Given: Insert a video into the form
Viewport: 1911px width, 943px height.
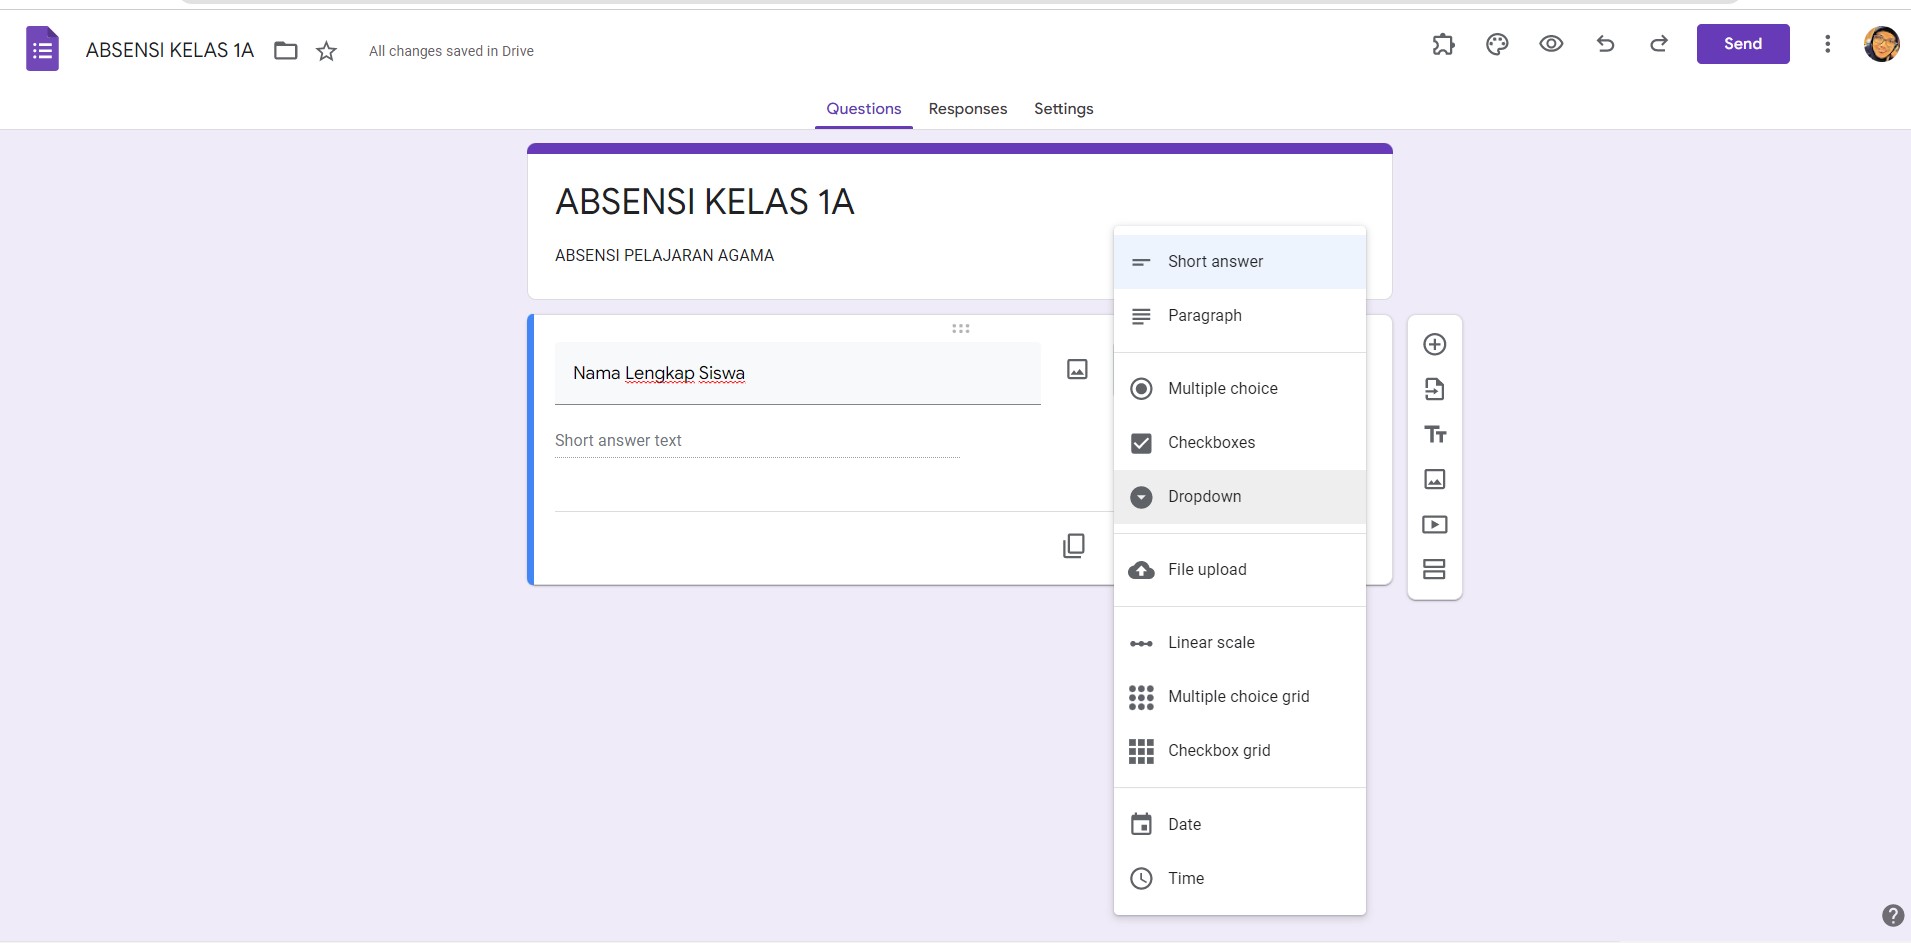Looking at the screenshot, I should (1434, 524).
